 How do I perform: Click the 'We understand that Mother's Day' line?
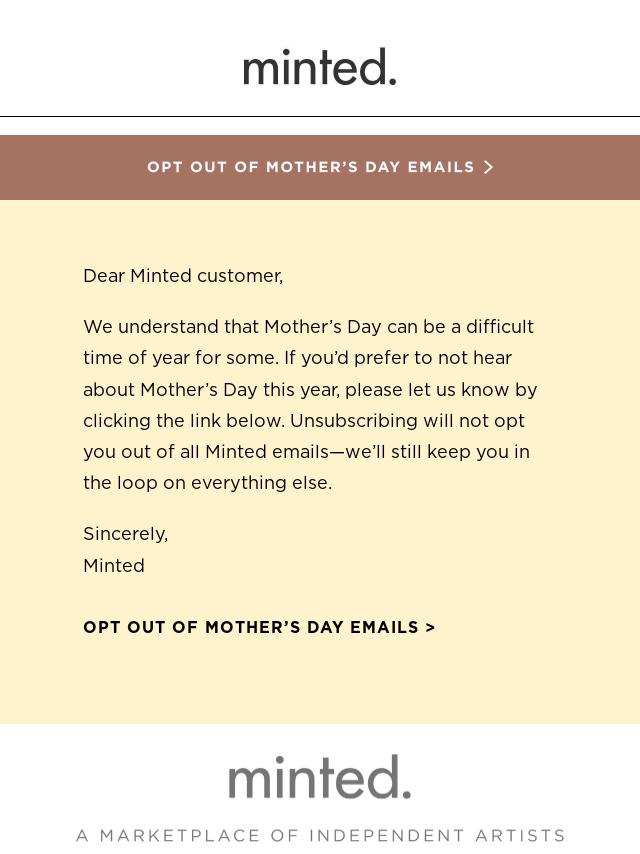[x=308, y=327]
